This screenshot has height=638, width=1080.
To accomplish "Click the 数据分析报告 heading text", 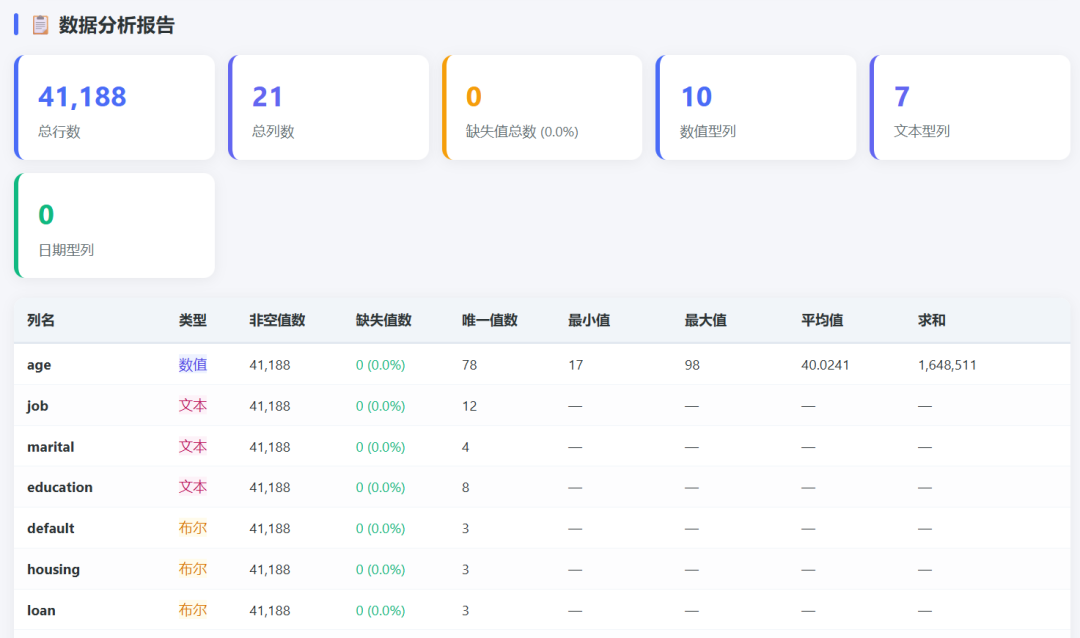I will coord(116,25).
